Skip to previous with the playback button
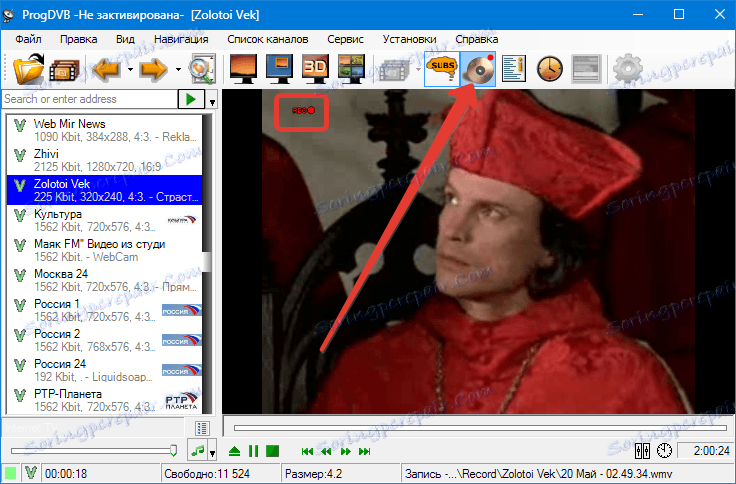This screenshot has width=736, height=484. 307,452
